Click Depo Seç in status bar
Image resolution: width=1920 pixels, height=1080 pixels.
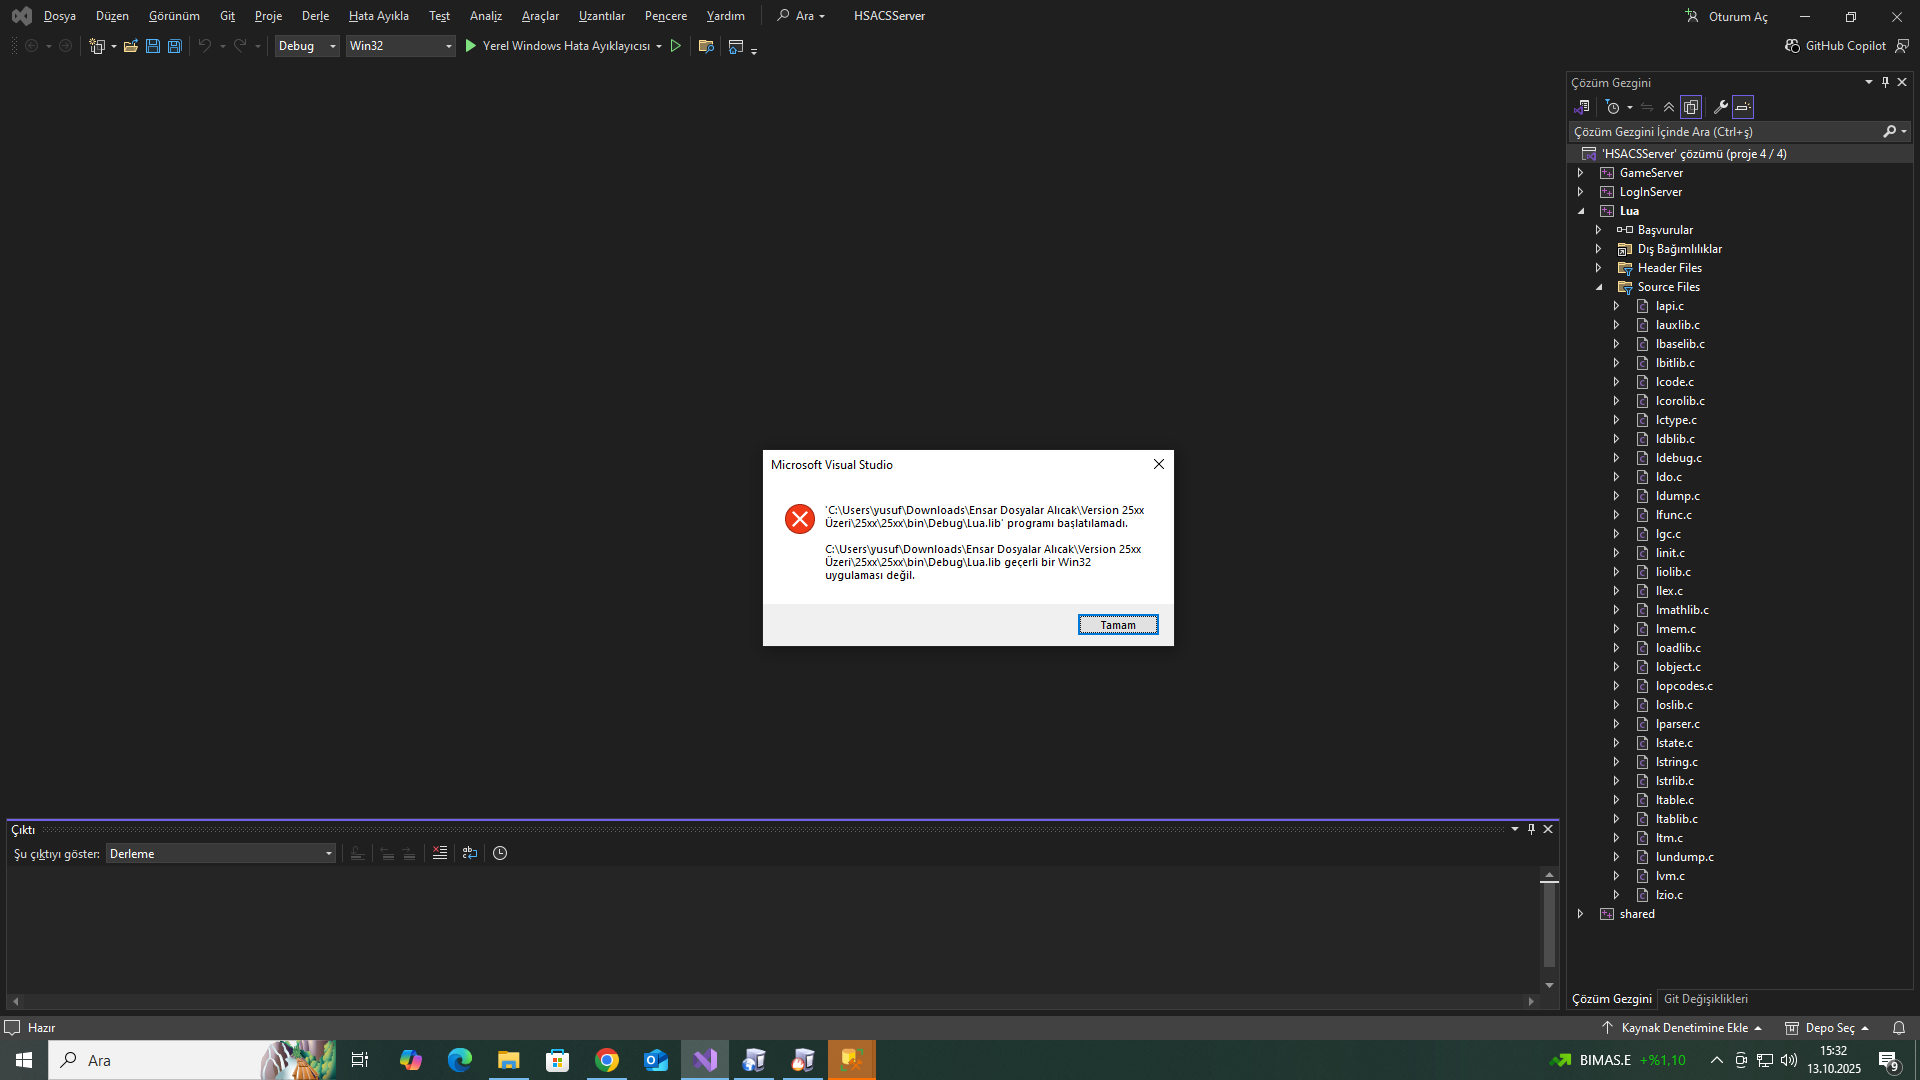coord(1827,1028)
